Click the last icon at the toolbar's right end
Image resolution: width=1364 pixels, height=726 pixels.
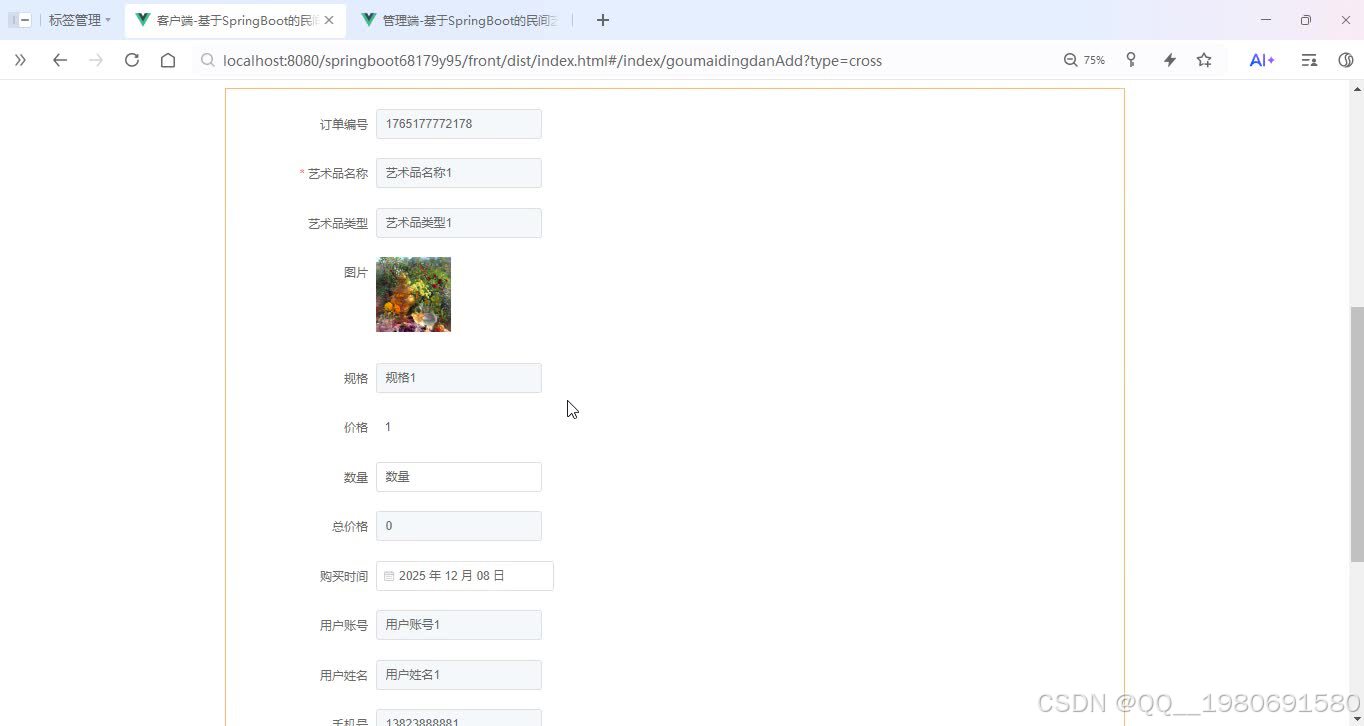point(1346,60)
